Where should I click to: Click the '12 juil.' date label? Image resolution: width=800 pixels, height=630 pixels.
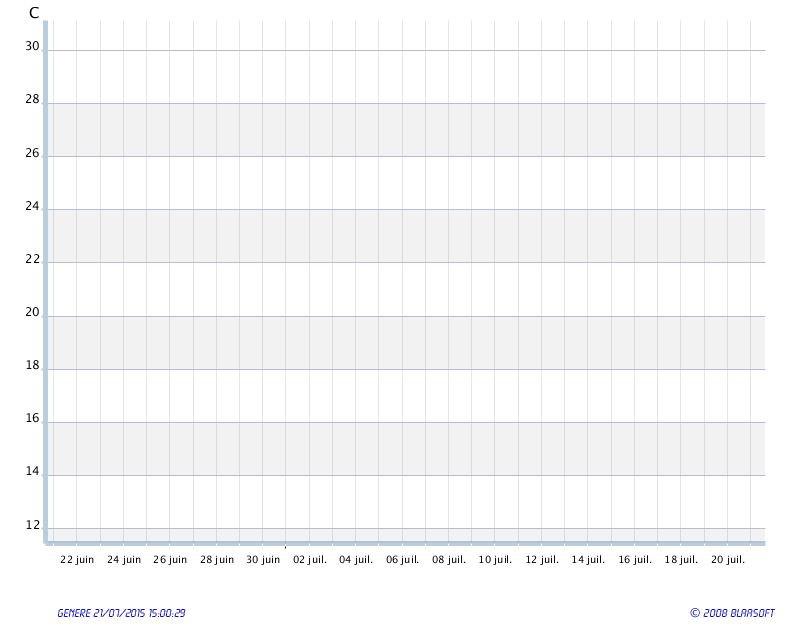point(542,560)
